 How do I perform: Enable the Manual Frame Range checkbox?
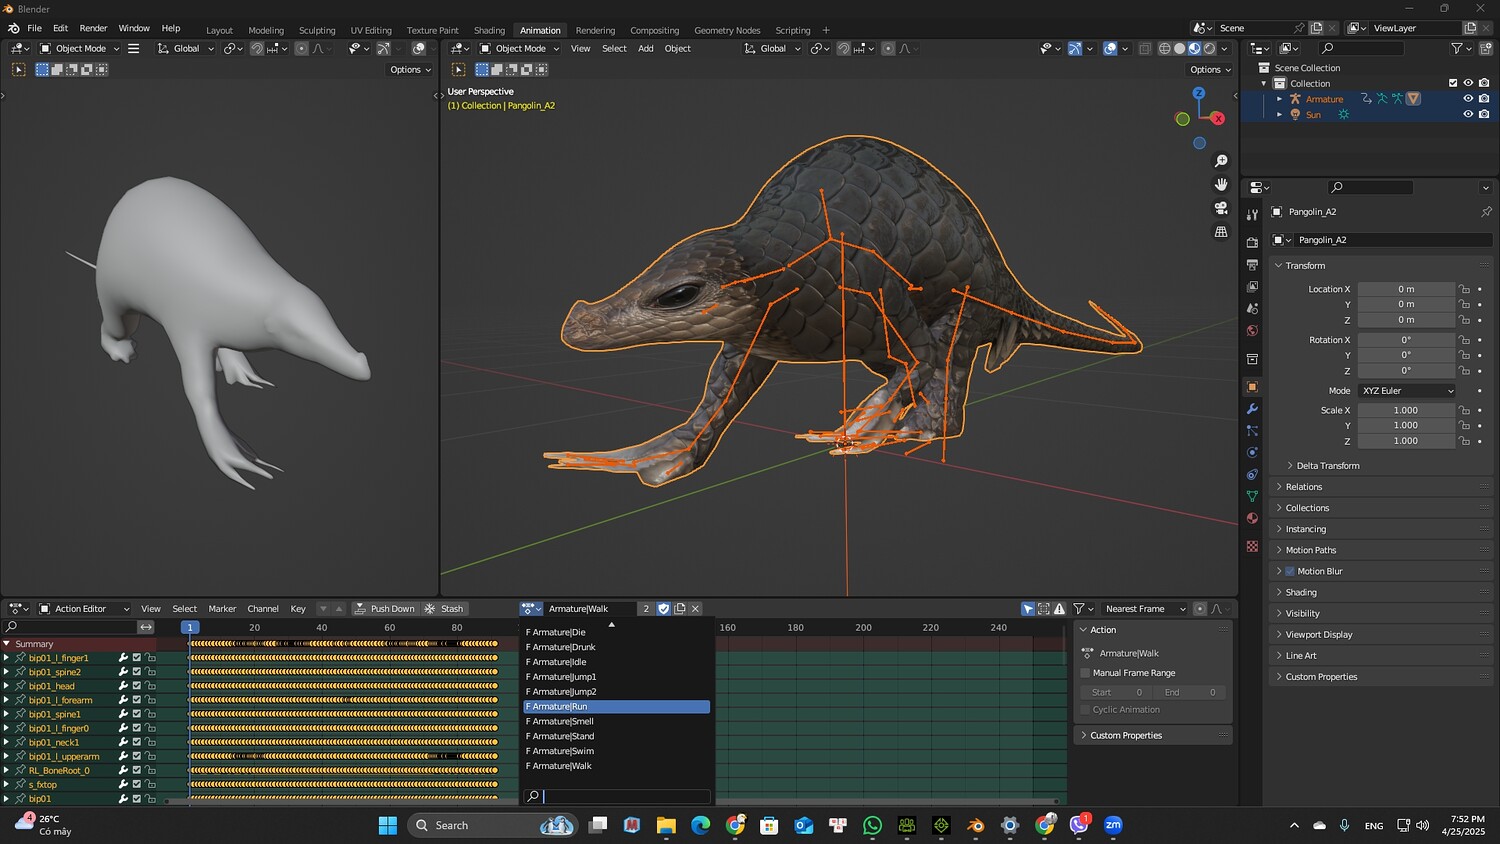pos(1085,673)
